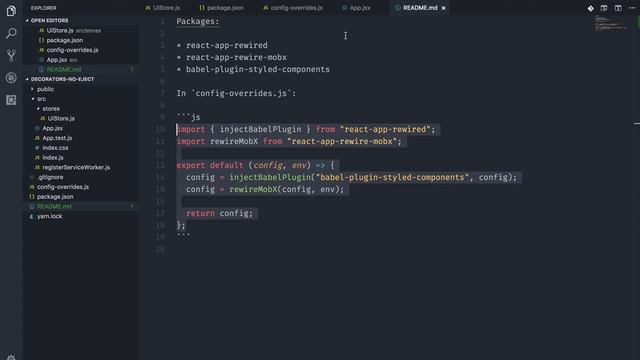Open App.test.js file
The height and width of the screenshot is (360, 640).
tap(57, 138)
